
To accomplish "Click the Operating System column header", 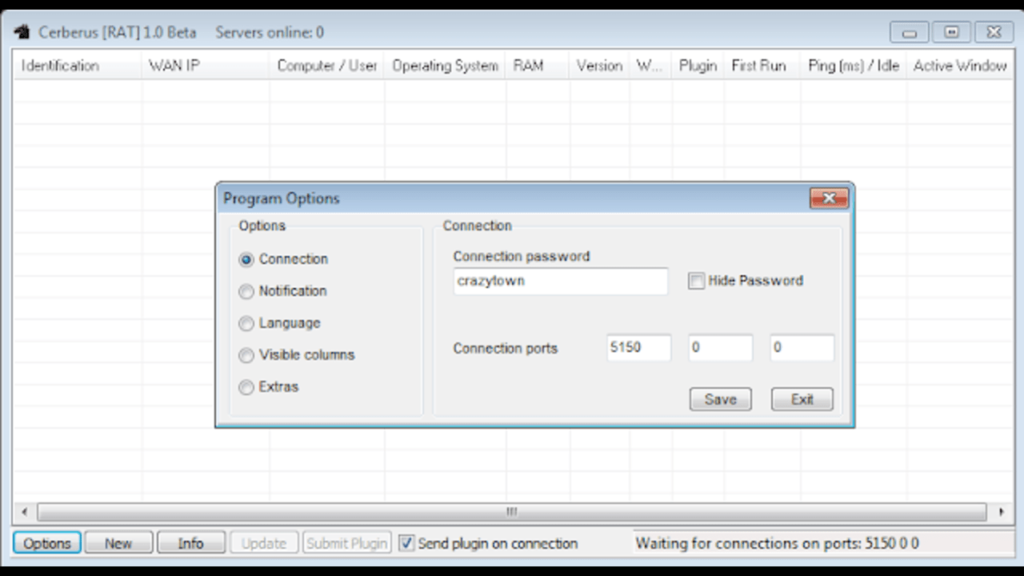I will pyautogui.click(x=445, y=66).
